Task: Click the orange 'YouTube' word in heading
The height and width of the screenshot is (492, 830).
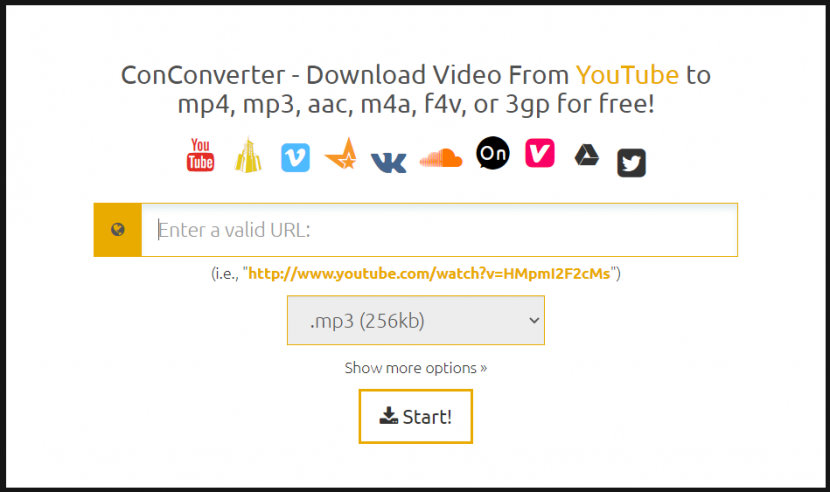Action: (x=627, y=75)
